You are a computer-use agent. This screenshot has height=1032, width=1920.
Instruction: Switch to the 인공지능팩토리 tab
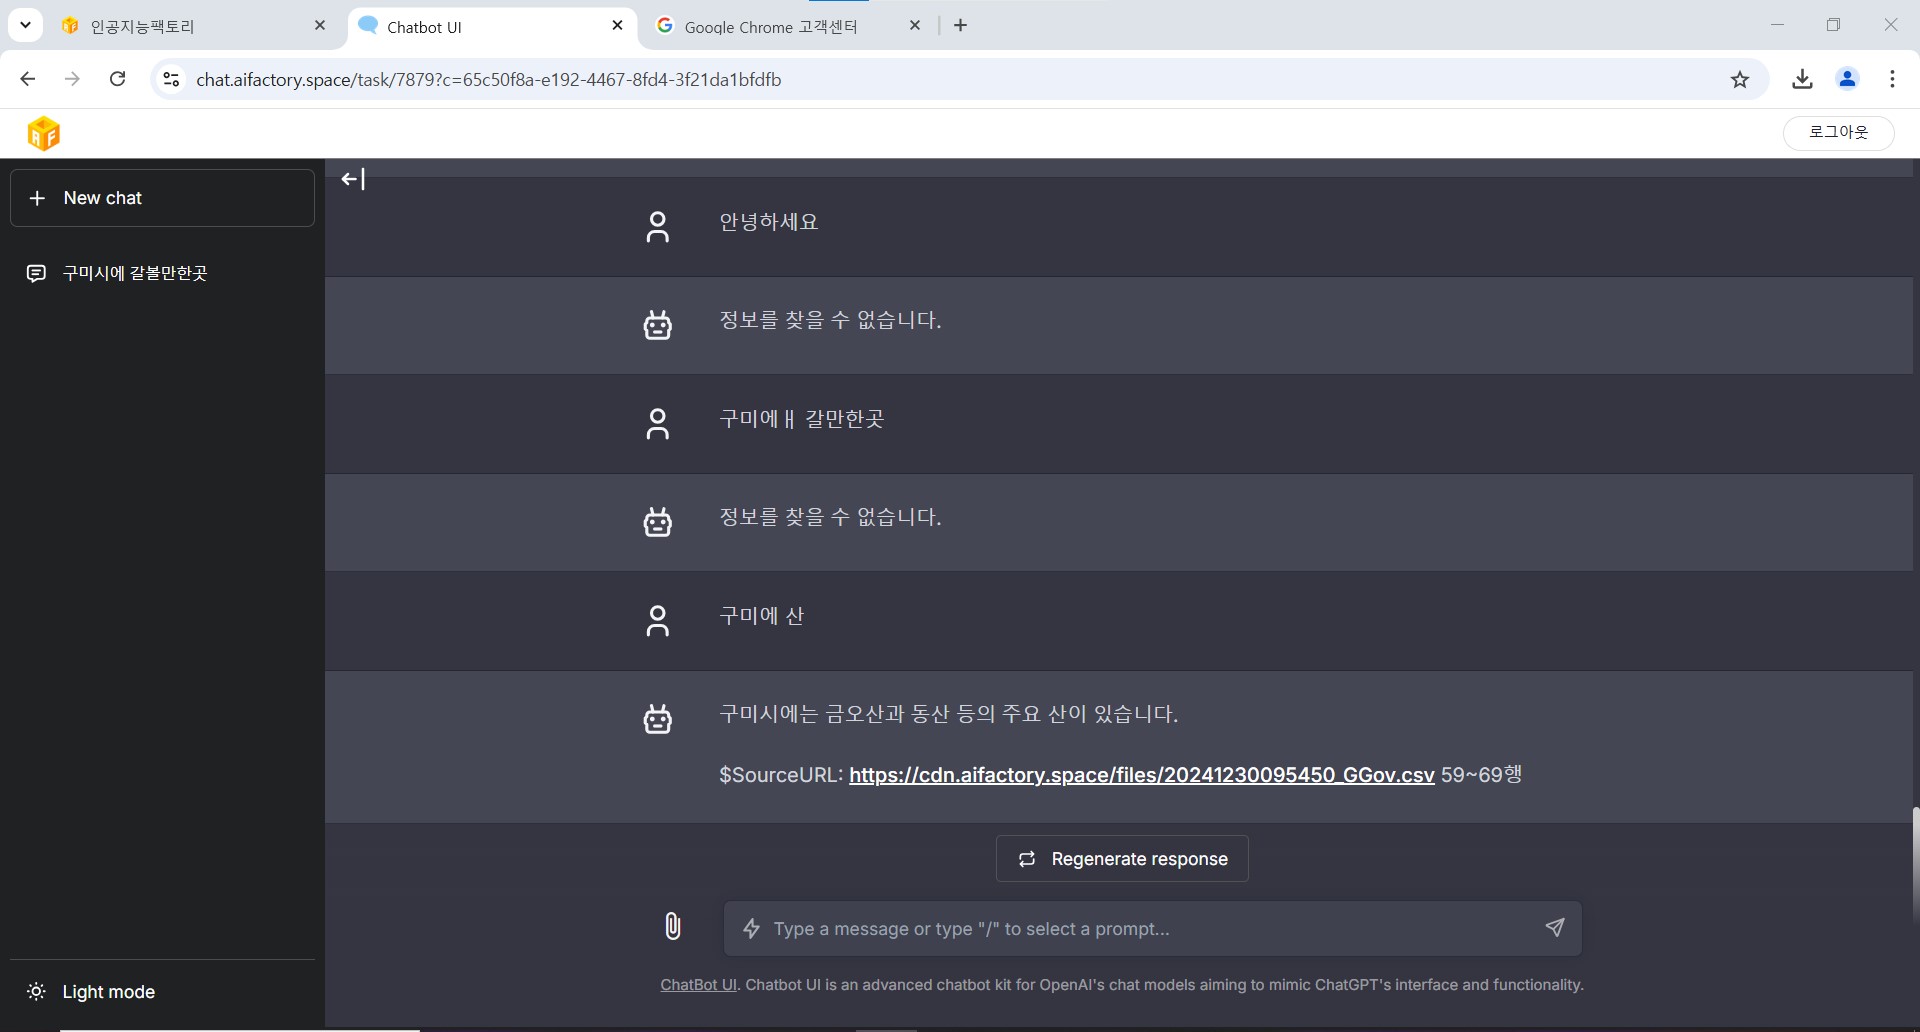point(180,27)
